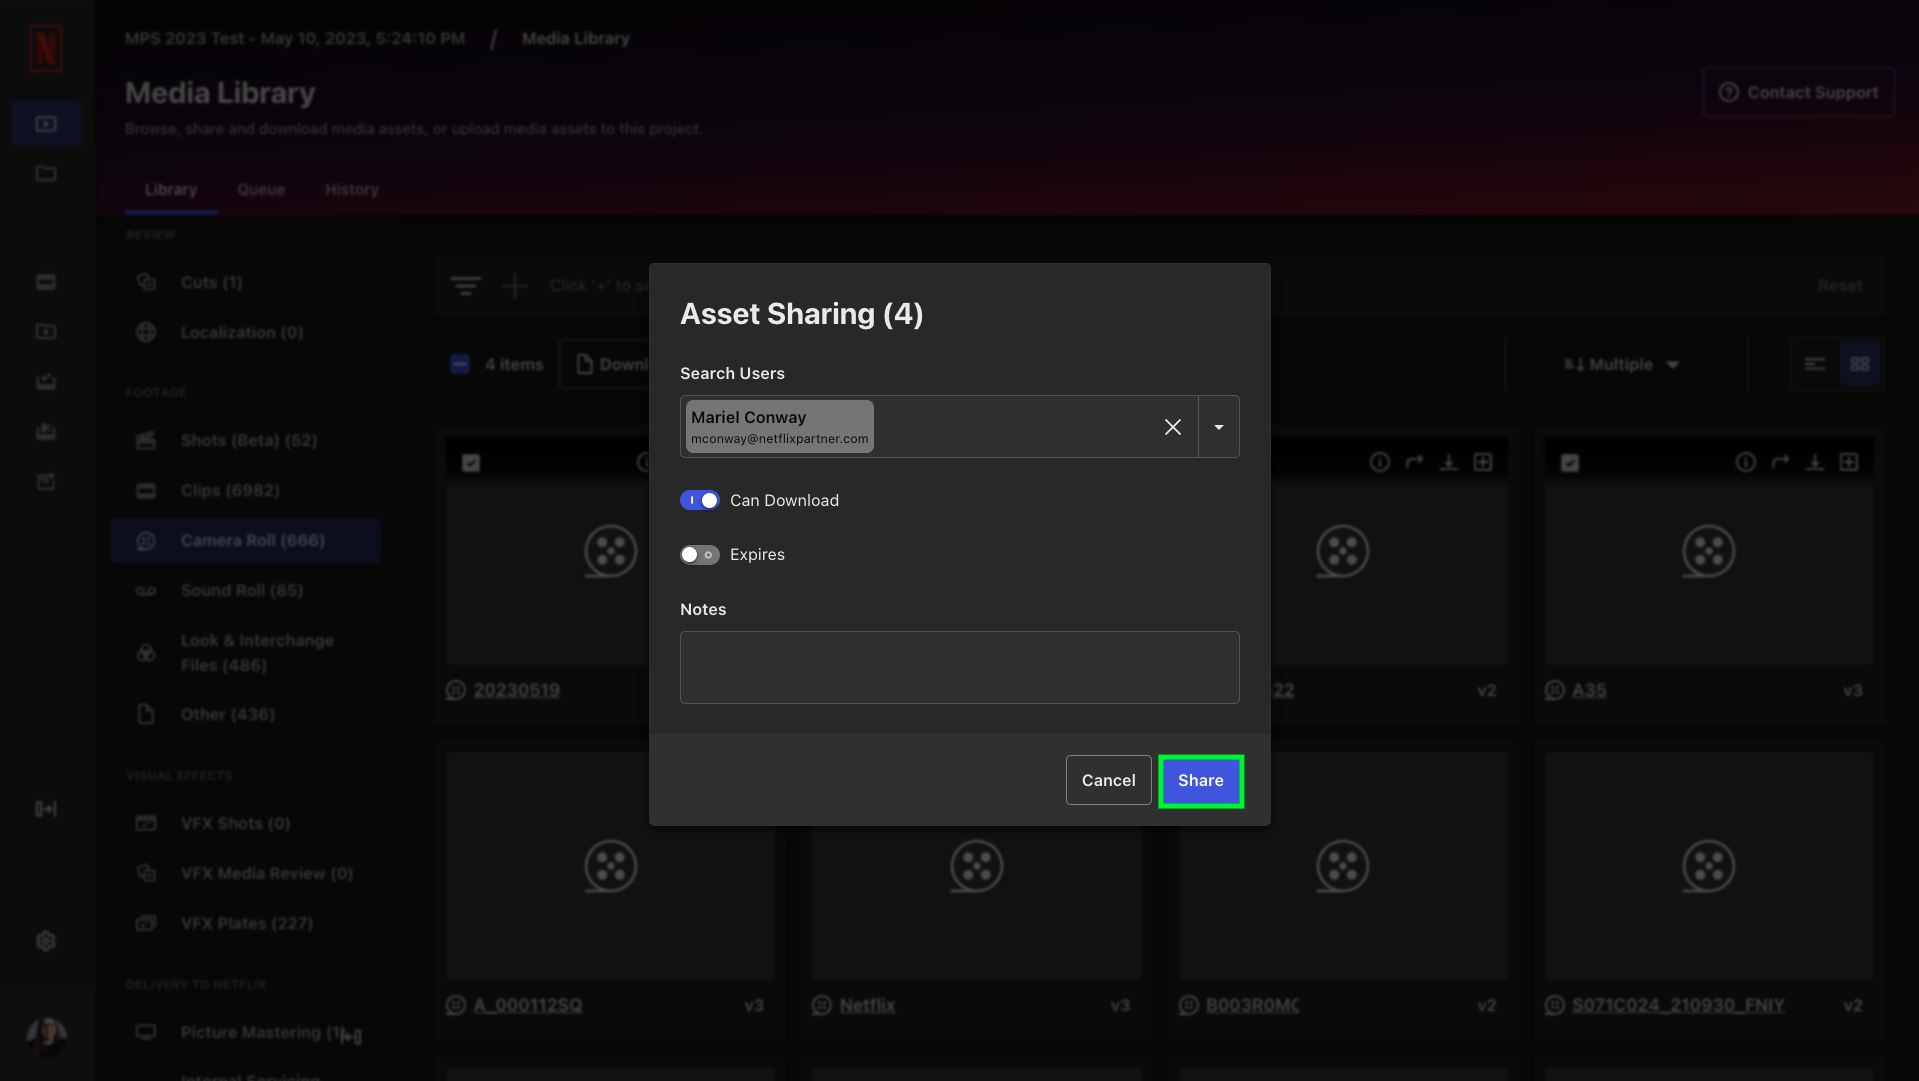Select Camera Roll (666) item

[246, 540]
